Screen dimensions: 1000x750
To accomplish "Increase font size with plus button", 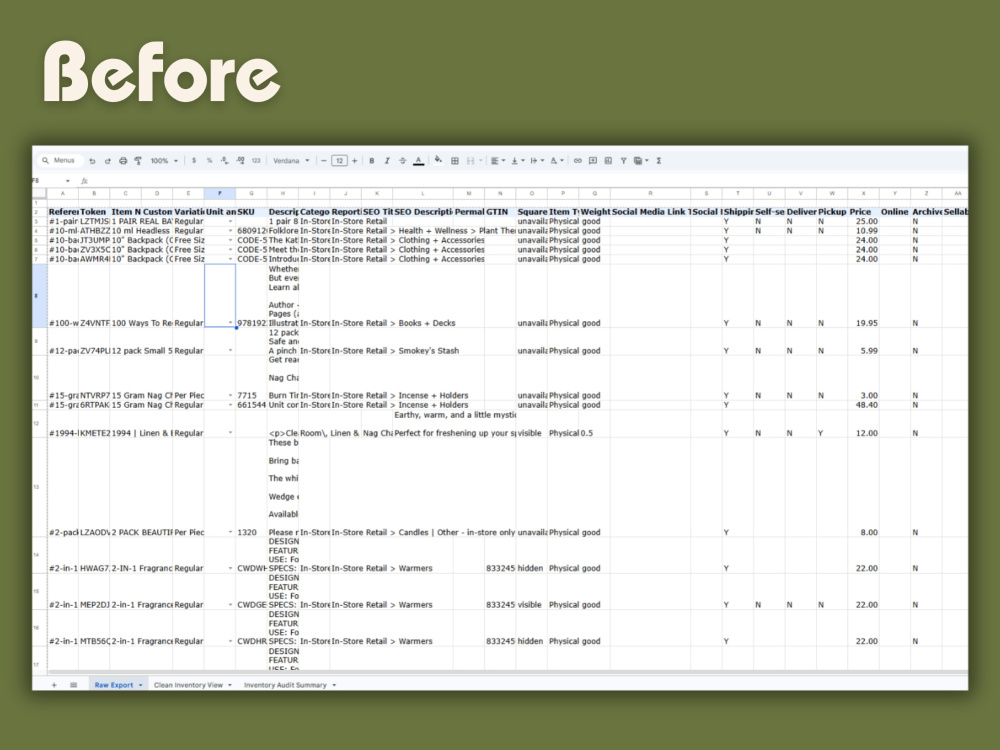I will click(355, 161).
